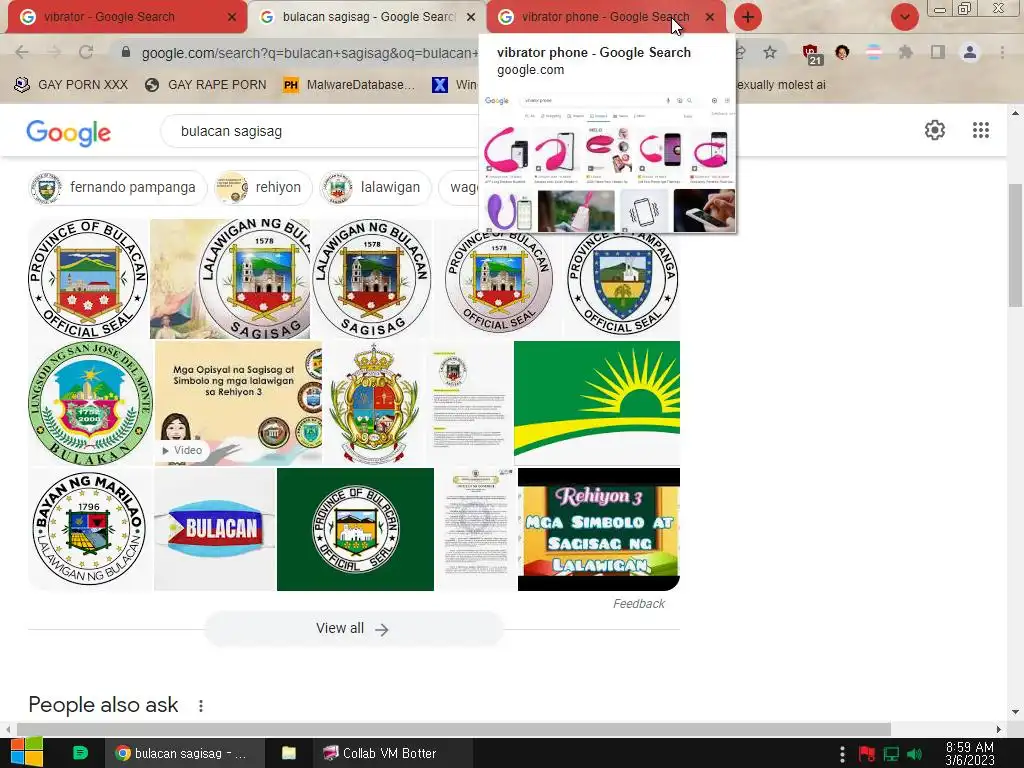Viewport: 1024px width, 768px height.
Task: Close the 'bulacan sagisag' browser tab
Action: [471, 17]
